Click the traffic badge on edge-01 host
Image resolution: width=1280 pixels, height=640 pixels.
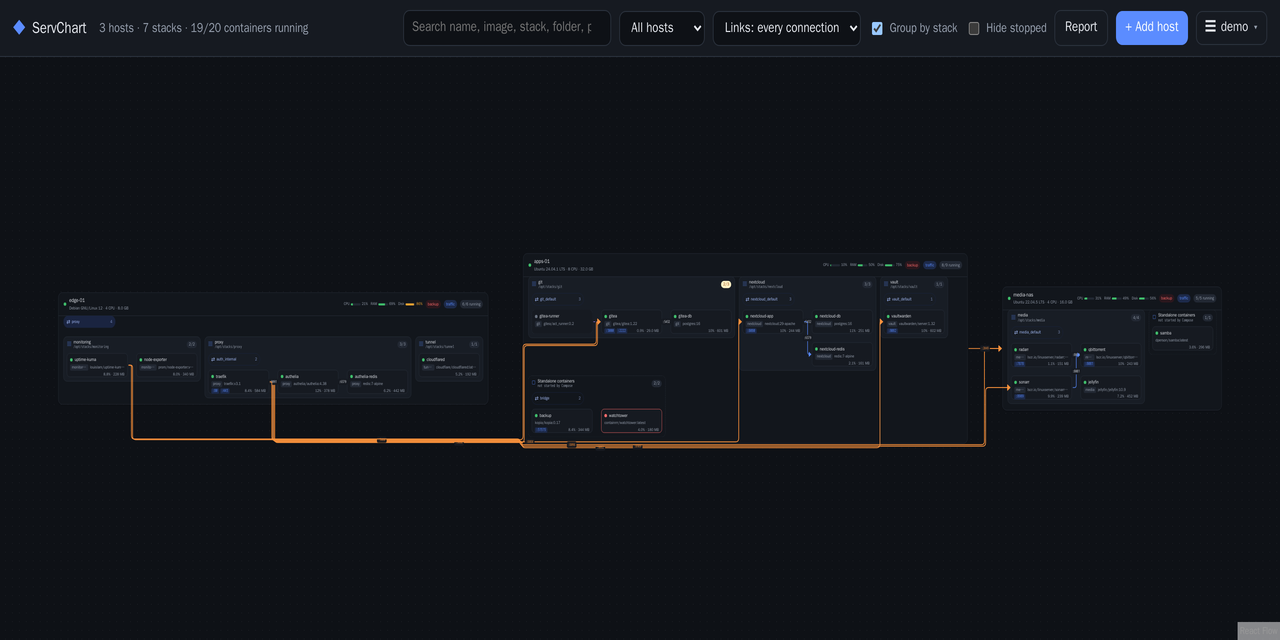pos(451,304)
